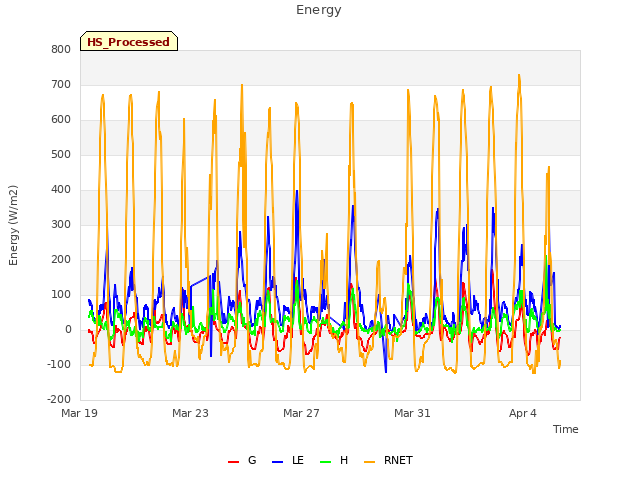This screenshot has width=640, height=480.
Task: Toggle the H series legend entry
Action: click(334, 460)
